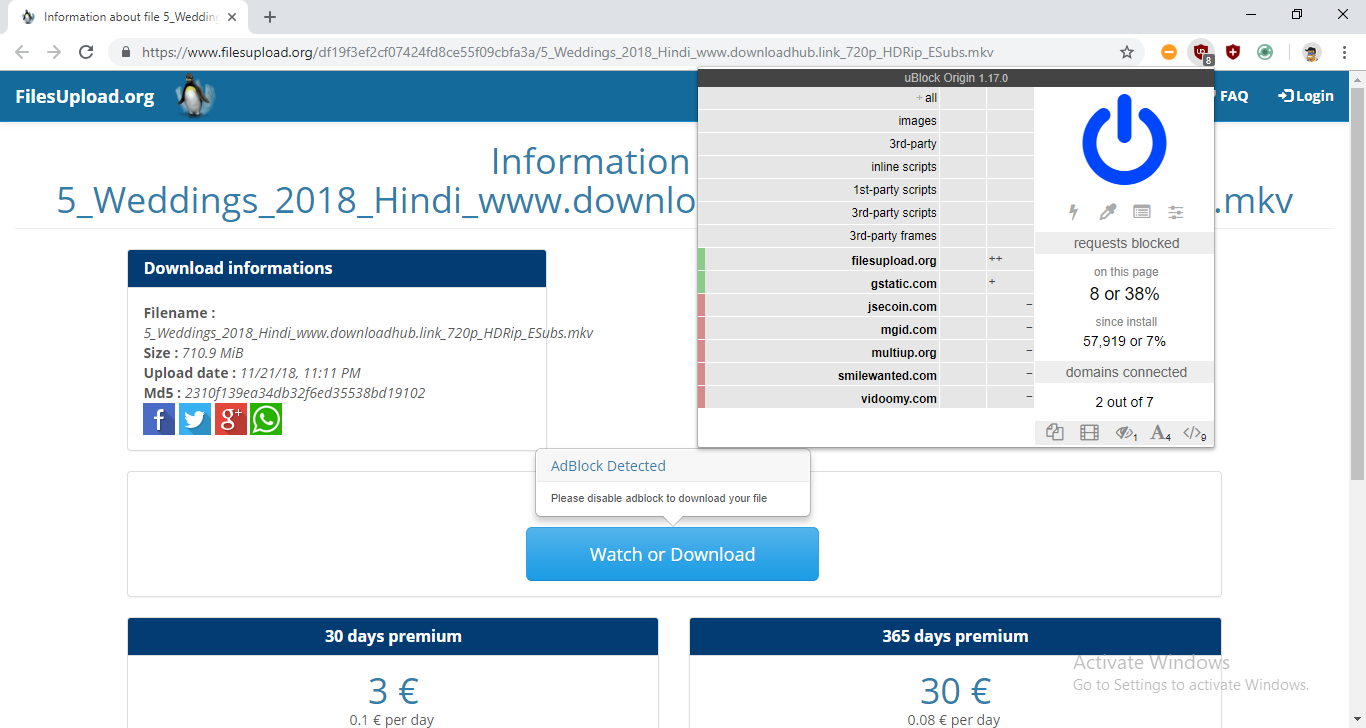Image resolution: width=1366 pixels, height=728 pixels.
Task: Open Chrome profile avatar
Action: [x=1311, y=52]
